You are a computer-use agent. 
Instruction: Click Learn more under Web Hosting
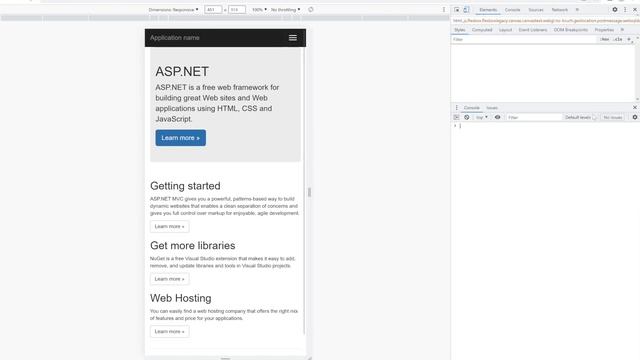[x=169, y=331]
